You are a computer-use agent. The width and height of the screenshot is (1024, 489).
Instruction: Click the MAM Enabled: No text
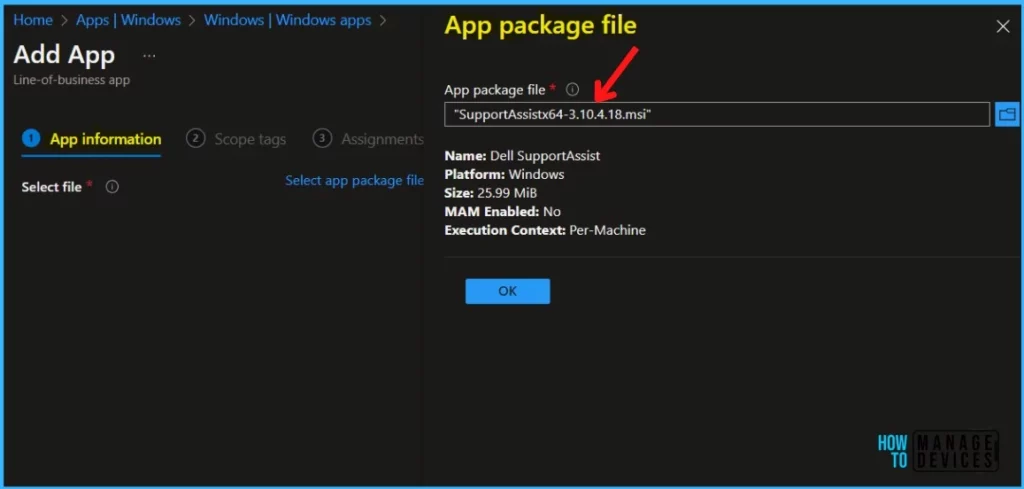pyautogui.click(x=503, y=212)
